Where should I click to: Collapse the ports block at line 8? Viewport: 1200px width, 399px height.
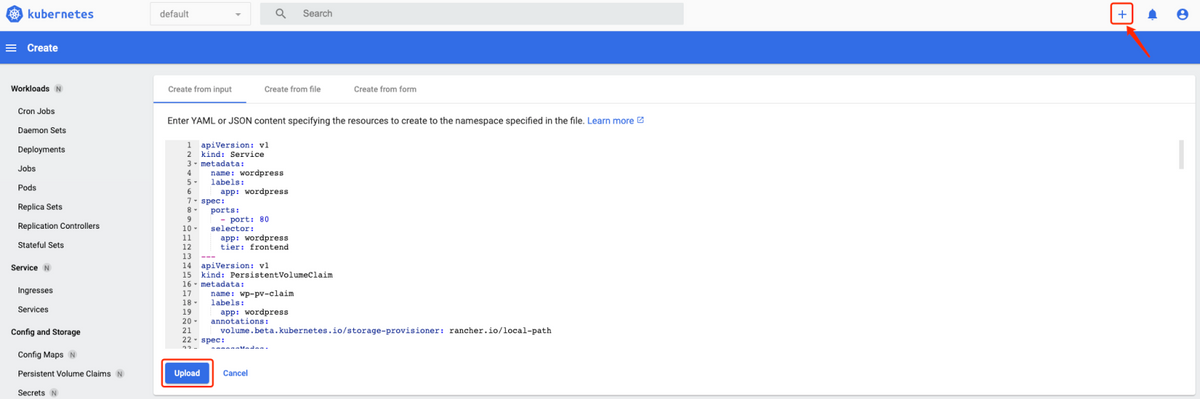[196, 210]
